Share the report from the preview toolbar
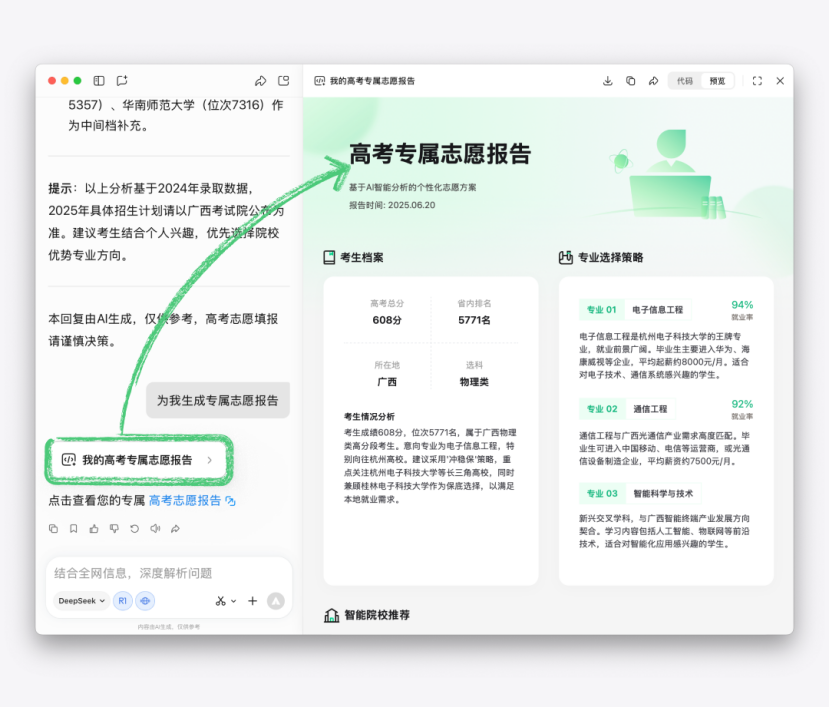The width and height of the screenshot is (830, 708). pyautogui.click(x=654, y=80)
